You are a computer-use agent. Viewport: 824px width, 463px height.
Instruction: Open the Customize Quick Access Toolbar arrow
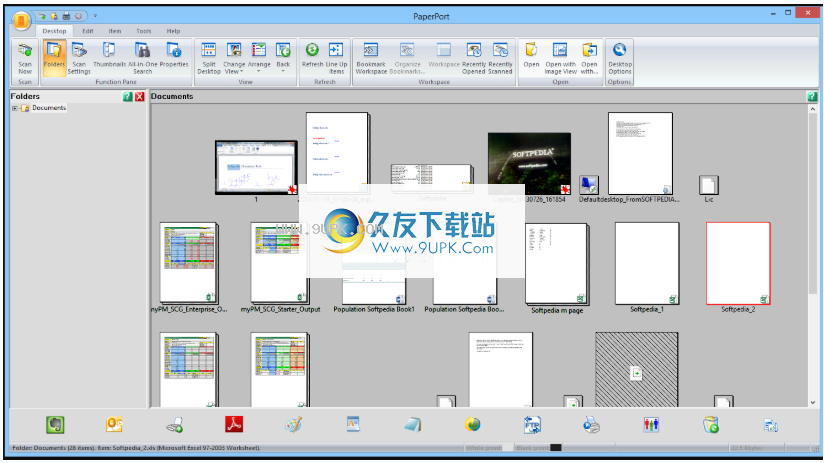(95, 16)
